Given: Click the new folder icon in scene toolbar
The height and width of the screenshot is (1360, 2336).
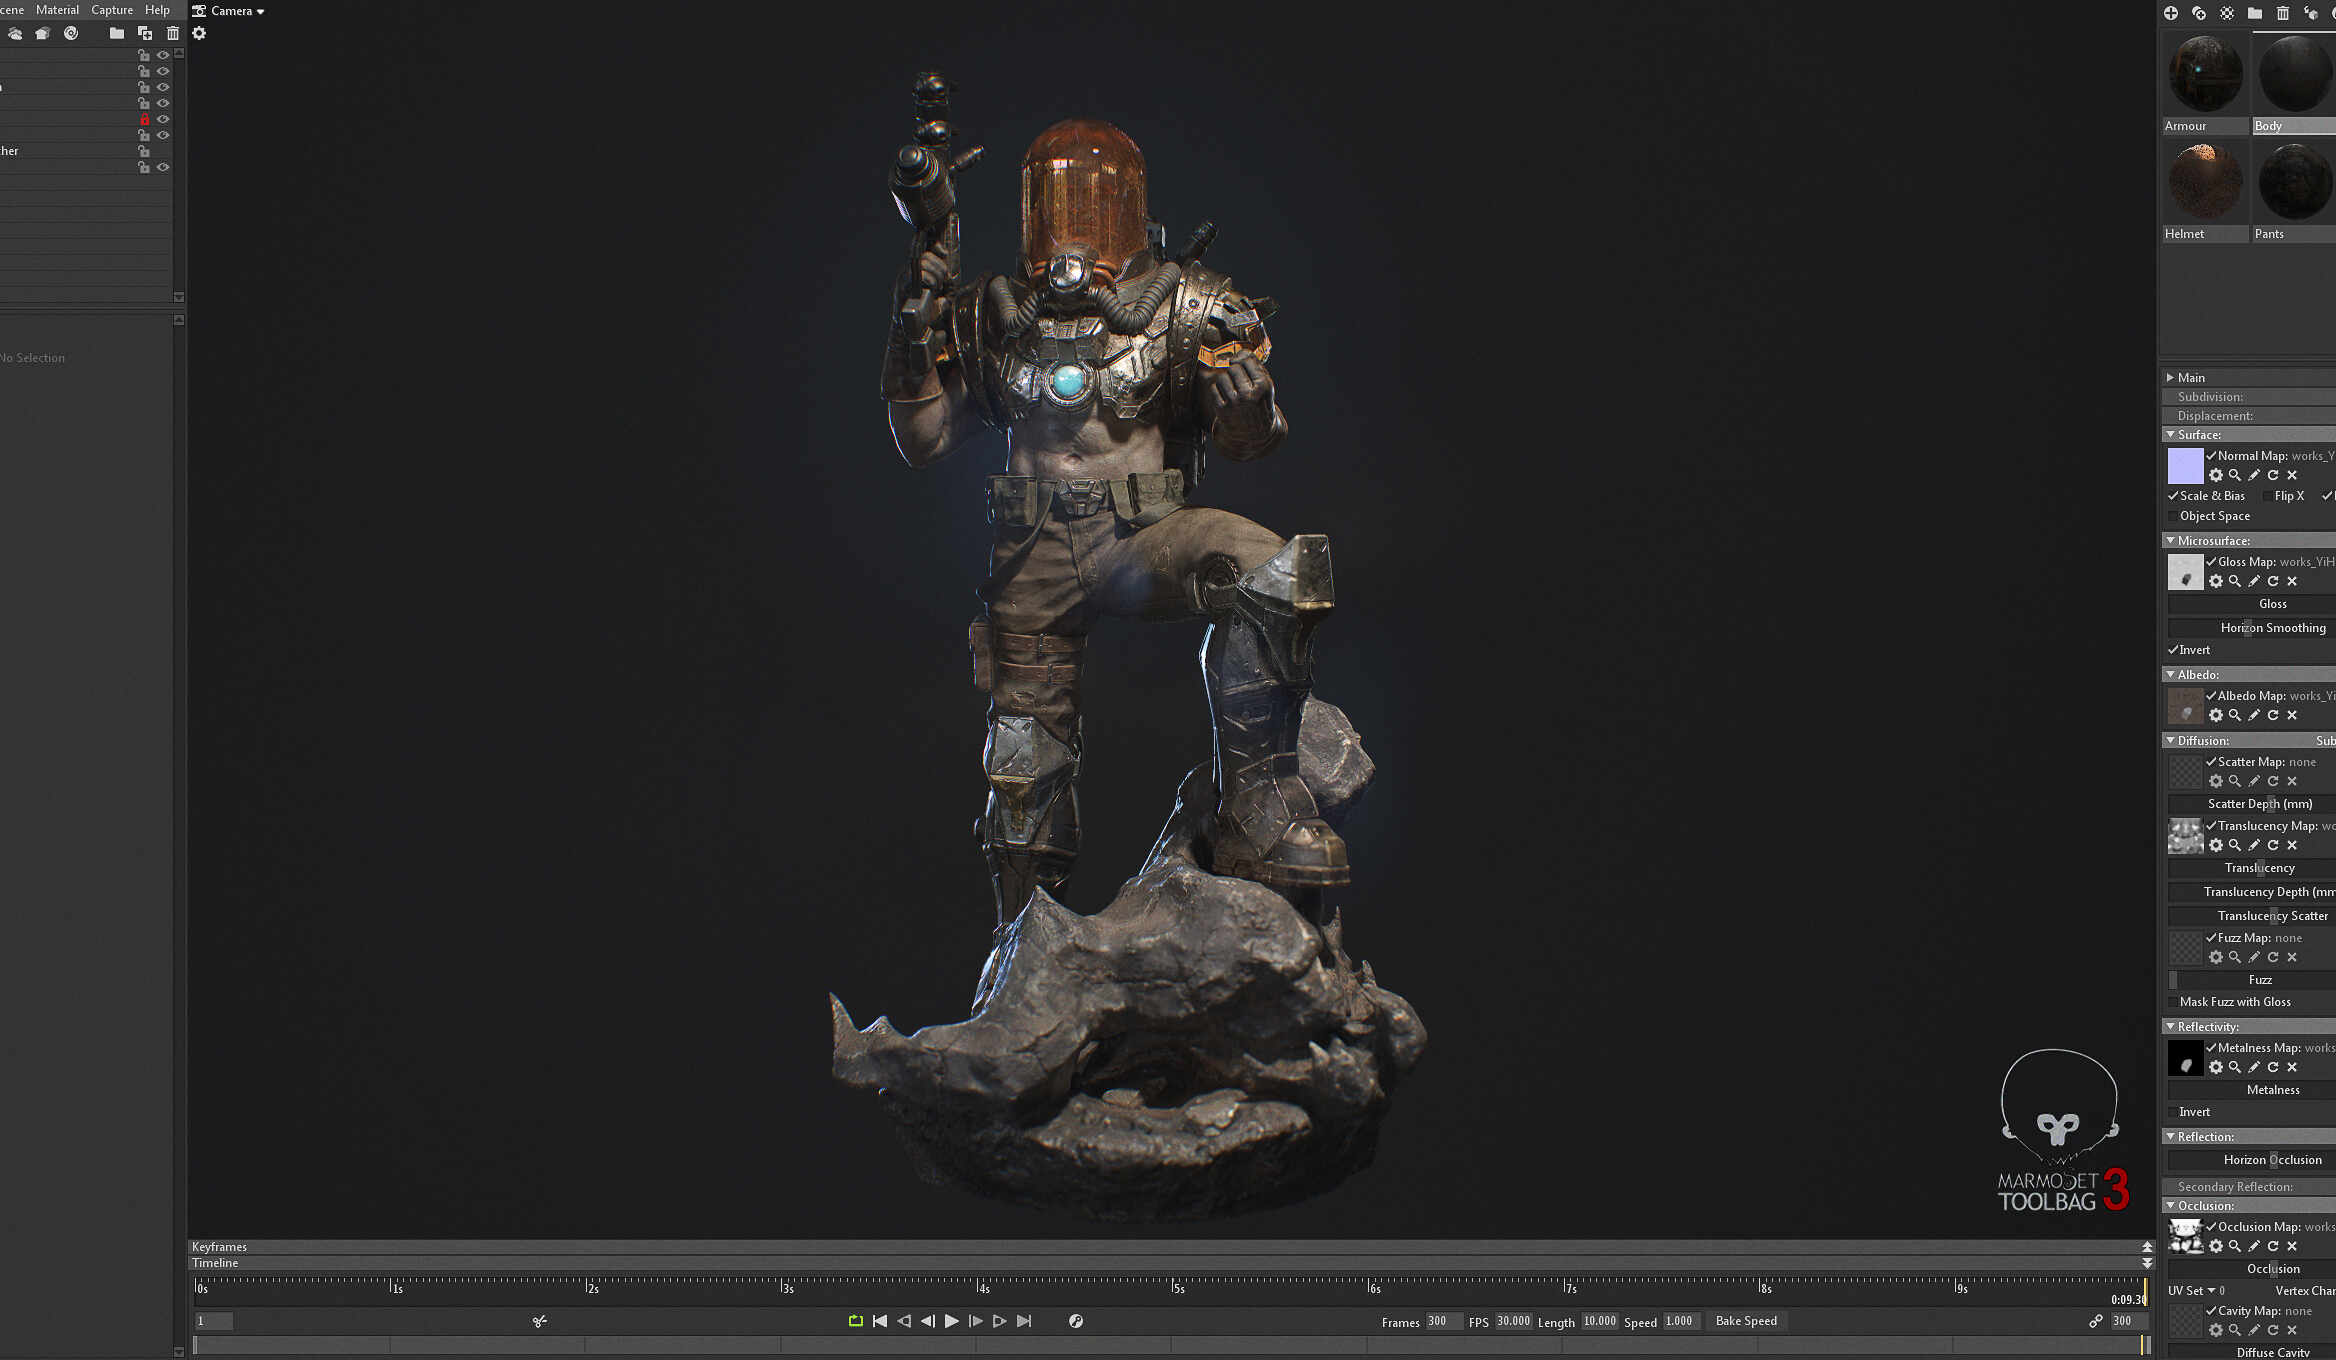Looking at the screenshot, I should 117,33.
